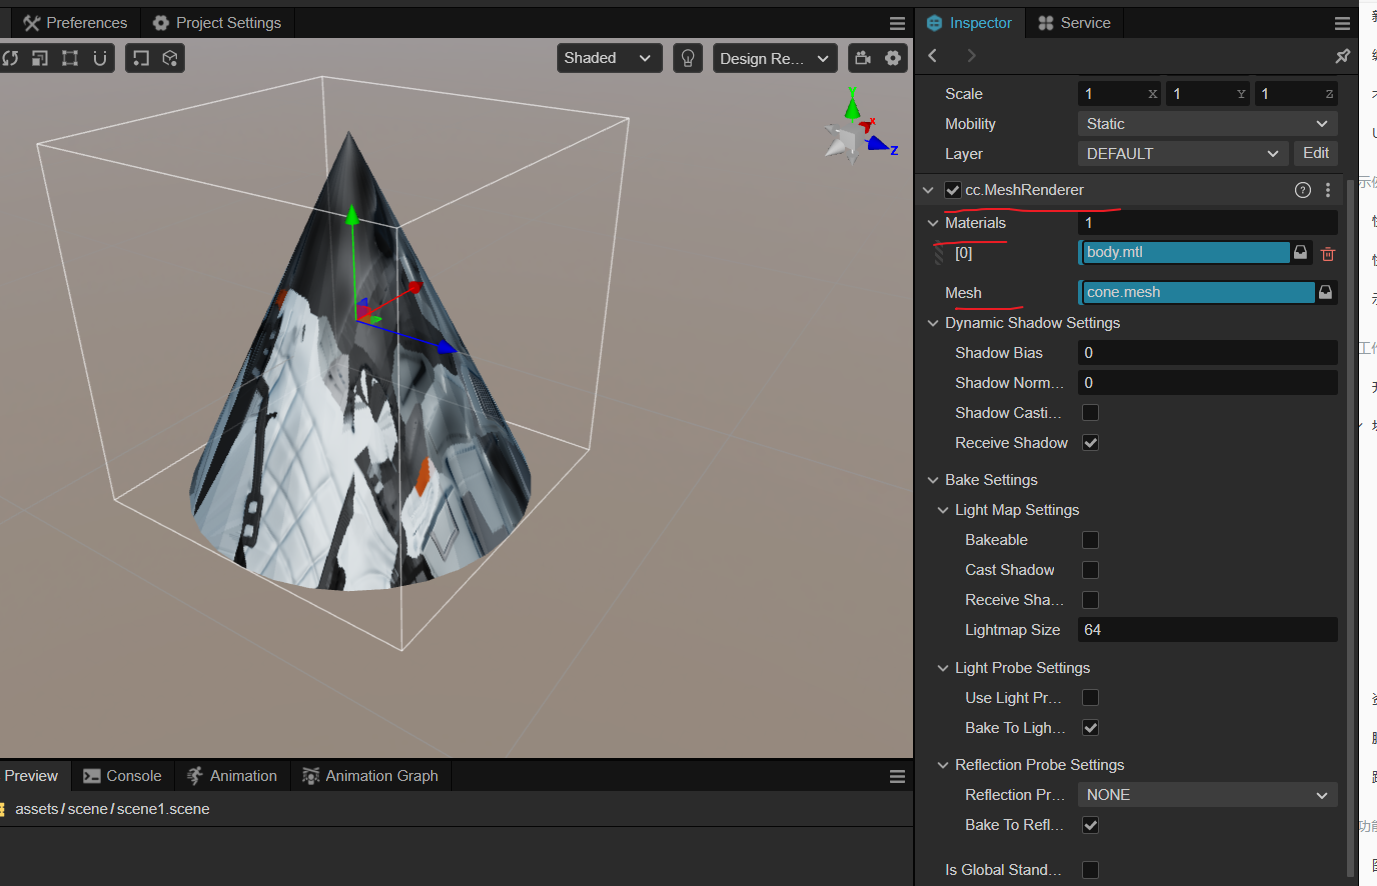
Task: Enable Cast Shadow under Light Map Settings
Action: tap(1091, 570)
